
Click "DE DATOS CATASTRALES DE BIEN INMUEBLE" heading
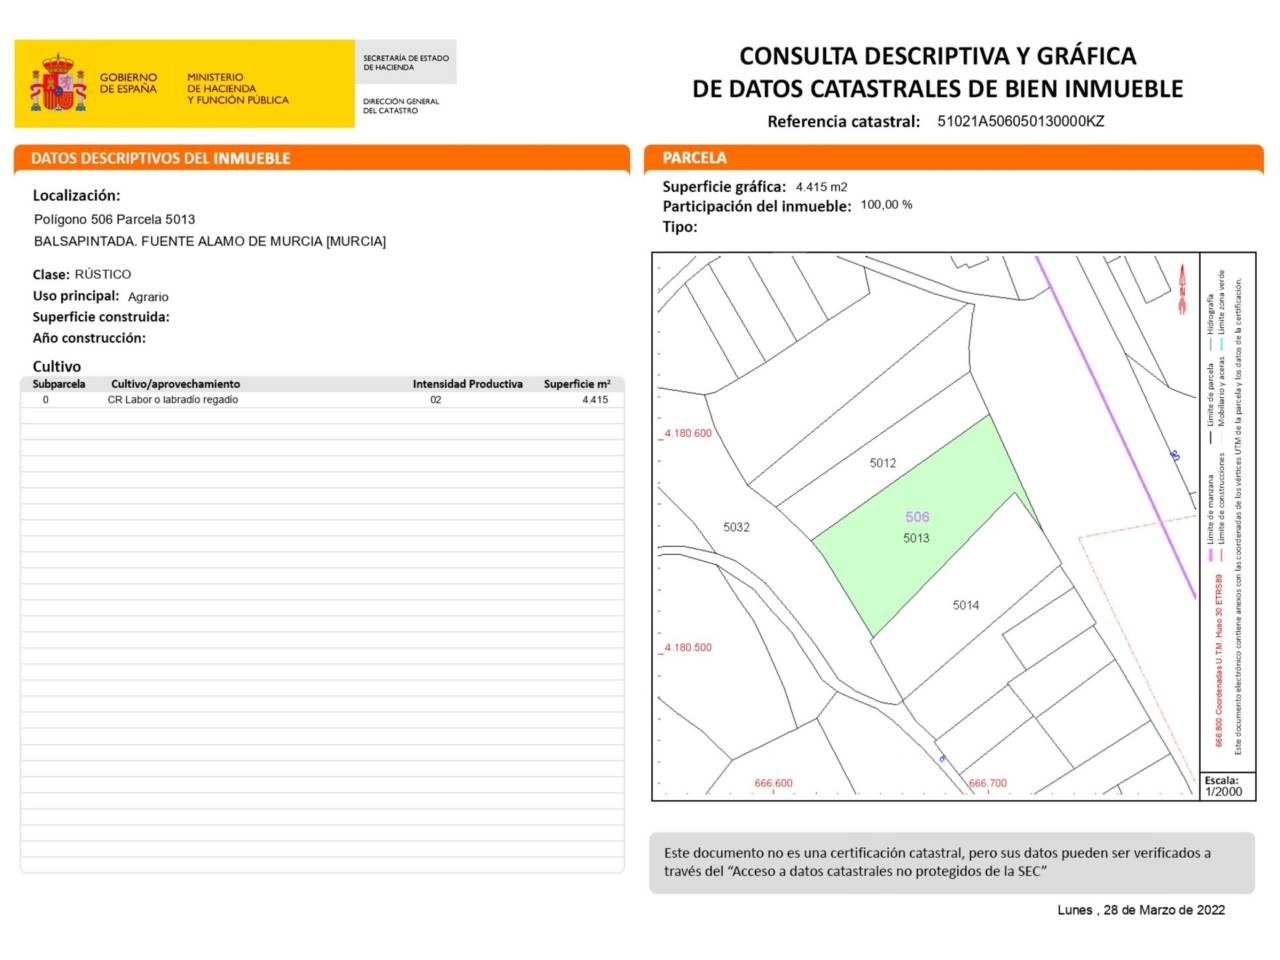[x=938, y=89]
